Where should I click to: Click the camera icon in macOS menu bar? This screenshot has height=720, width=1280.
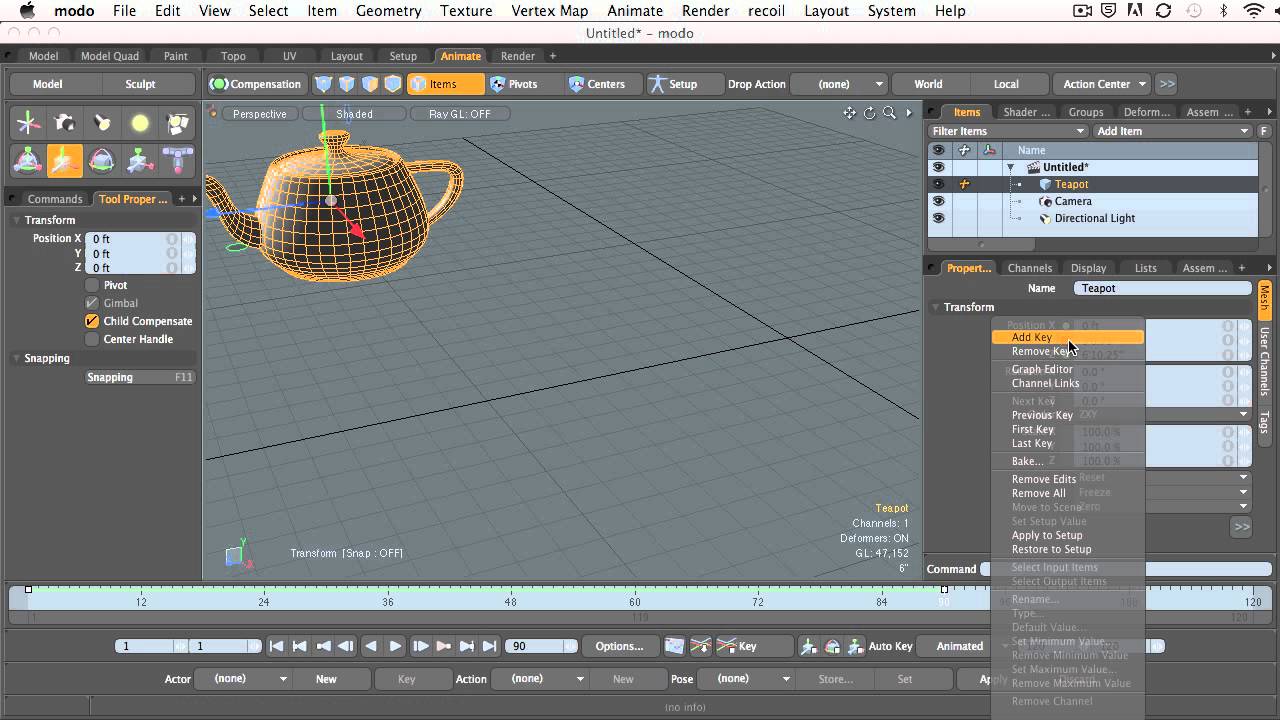[1082, 11]
